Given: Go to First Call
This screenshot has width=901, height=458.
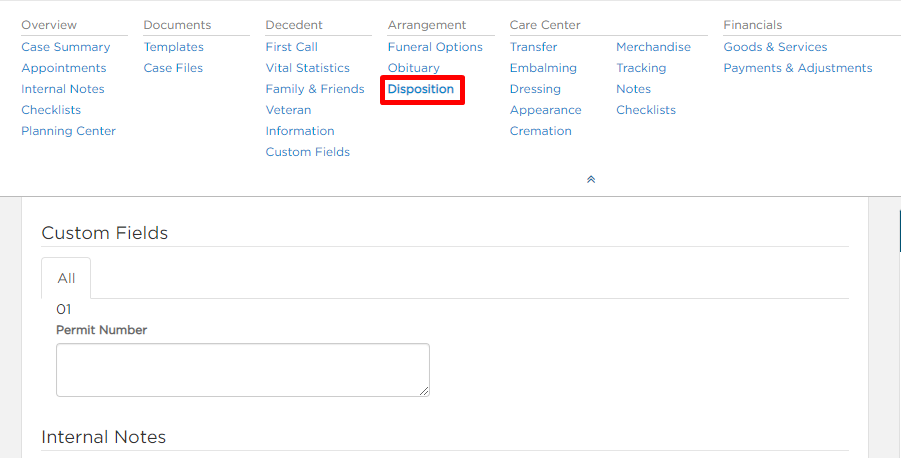Looking at the screenshot, I should click(x=291, y=47).
